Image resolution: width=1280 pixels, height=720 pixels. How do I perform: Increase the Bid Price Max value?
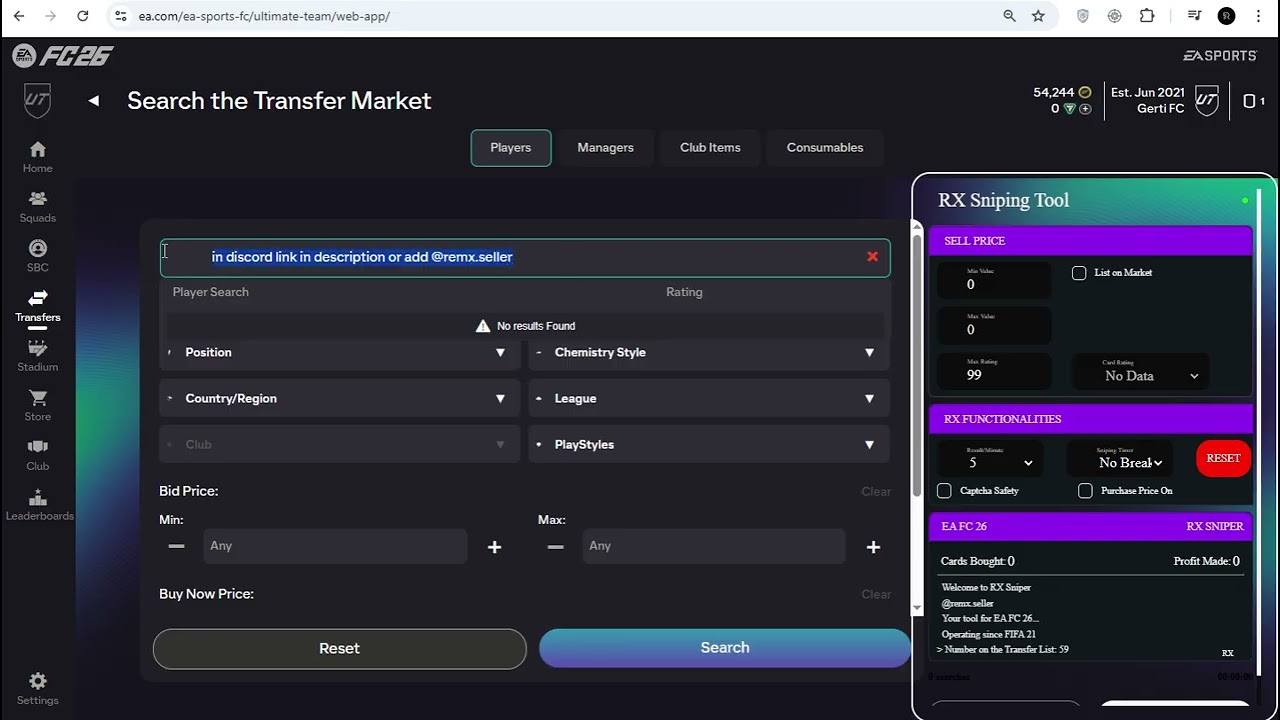(x=873, y=547)
